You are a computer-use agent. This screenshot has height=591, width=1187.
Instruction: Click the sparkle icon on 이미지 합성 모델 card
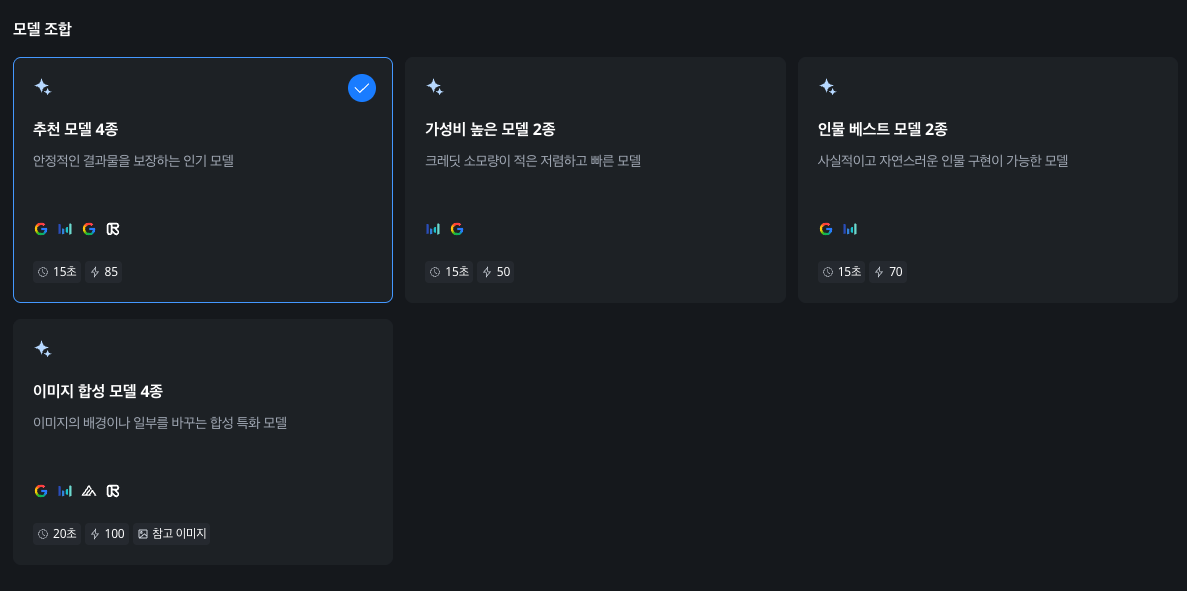pyautogui.click(x=42, y=349)
